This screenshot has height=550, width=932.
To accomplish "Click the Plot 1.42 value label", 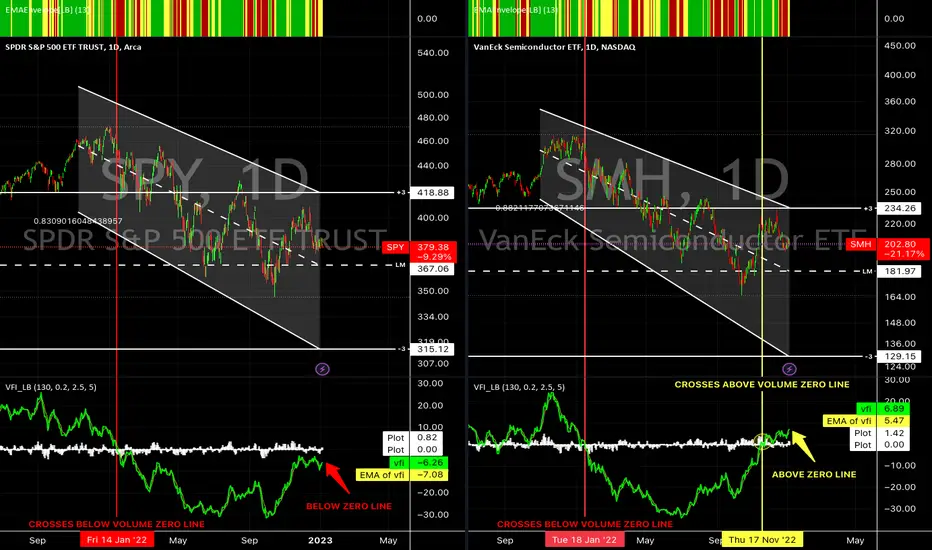I will pyautogui.click(x=882, y=433).
